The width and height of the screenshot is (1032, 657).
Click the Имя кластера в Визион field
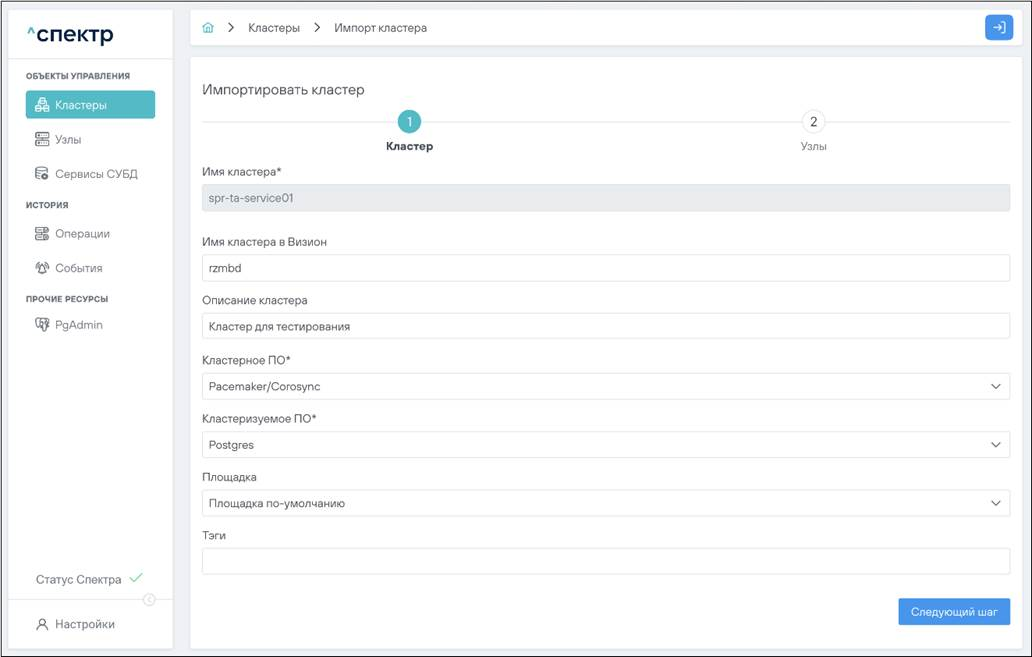(x=605, y=268)
